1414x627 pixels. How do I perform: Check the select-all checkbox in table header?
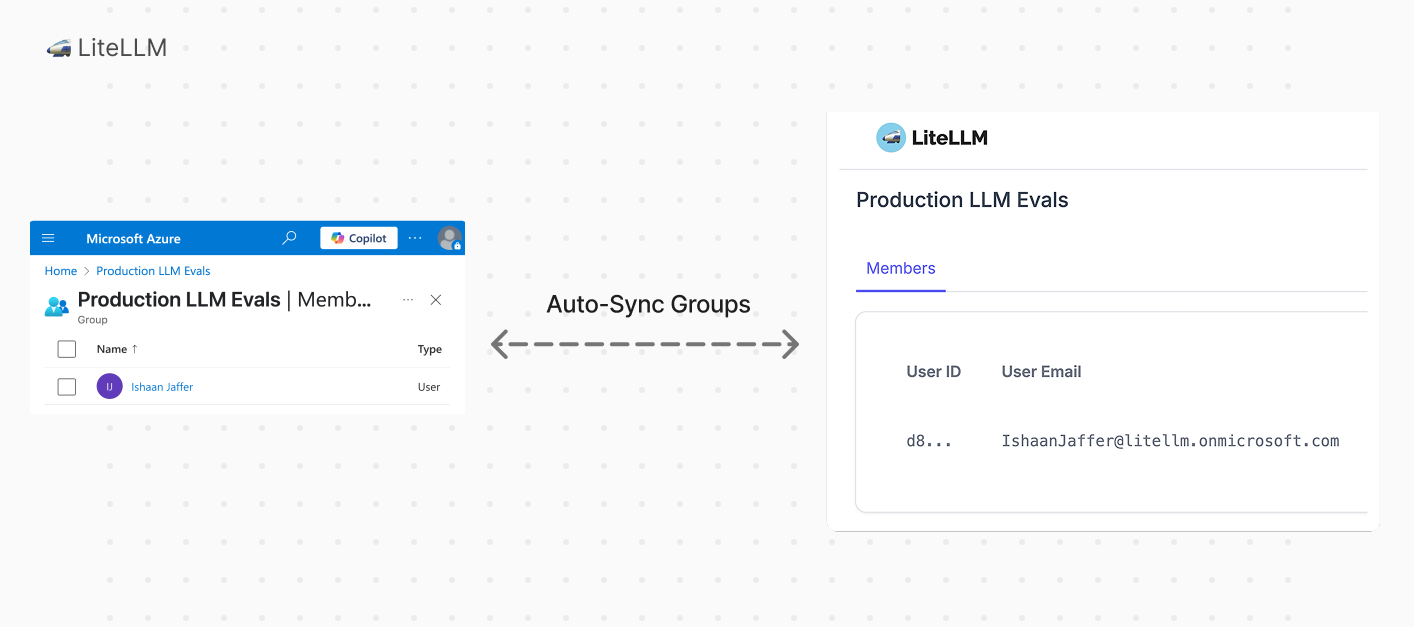67,349
